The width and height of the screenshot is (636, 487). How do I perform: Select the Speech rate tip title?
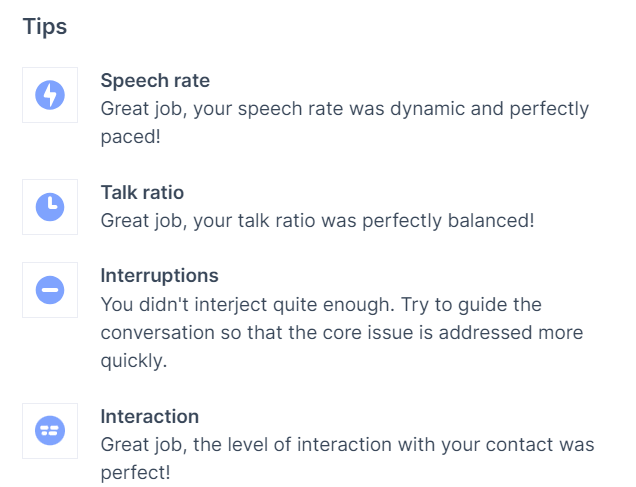point(155,80)
